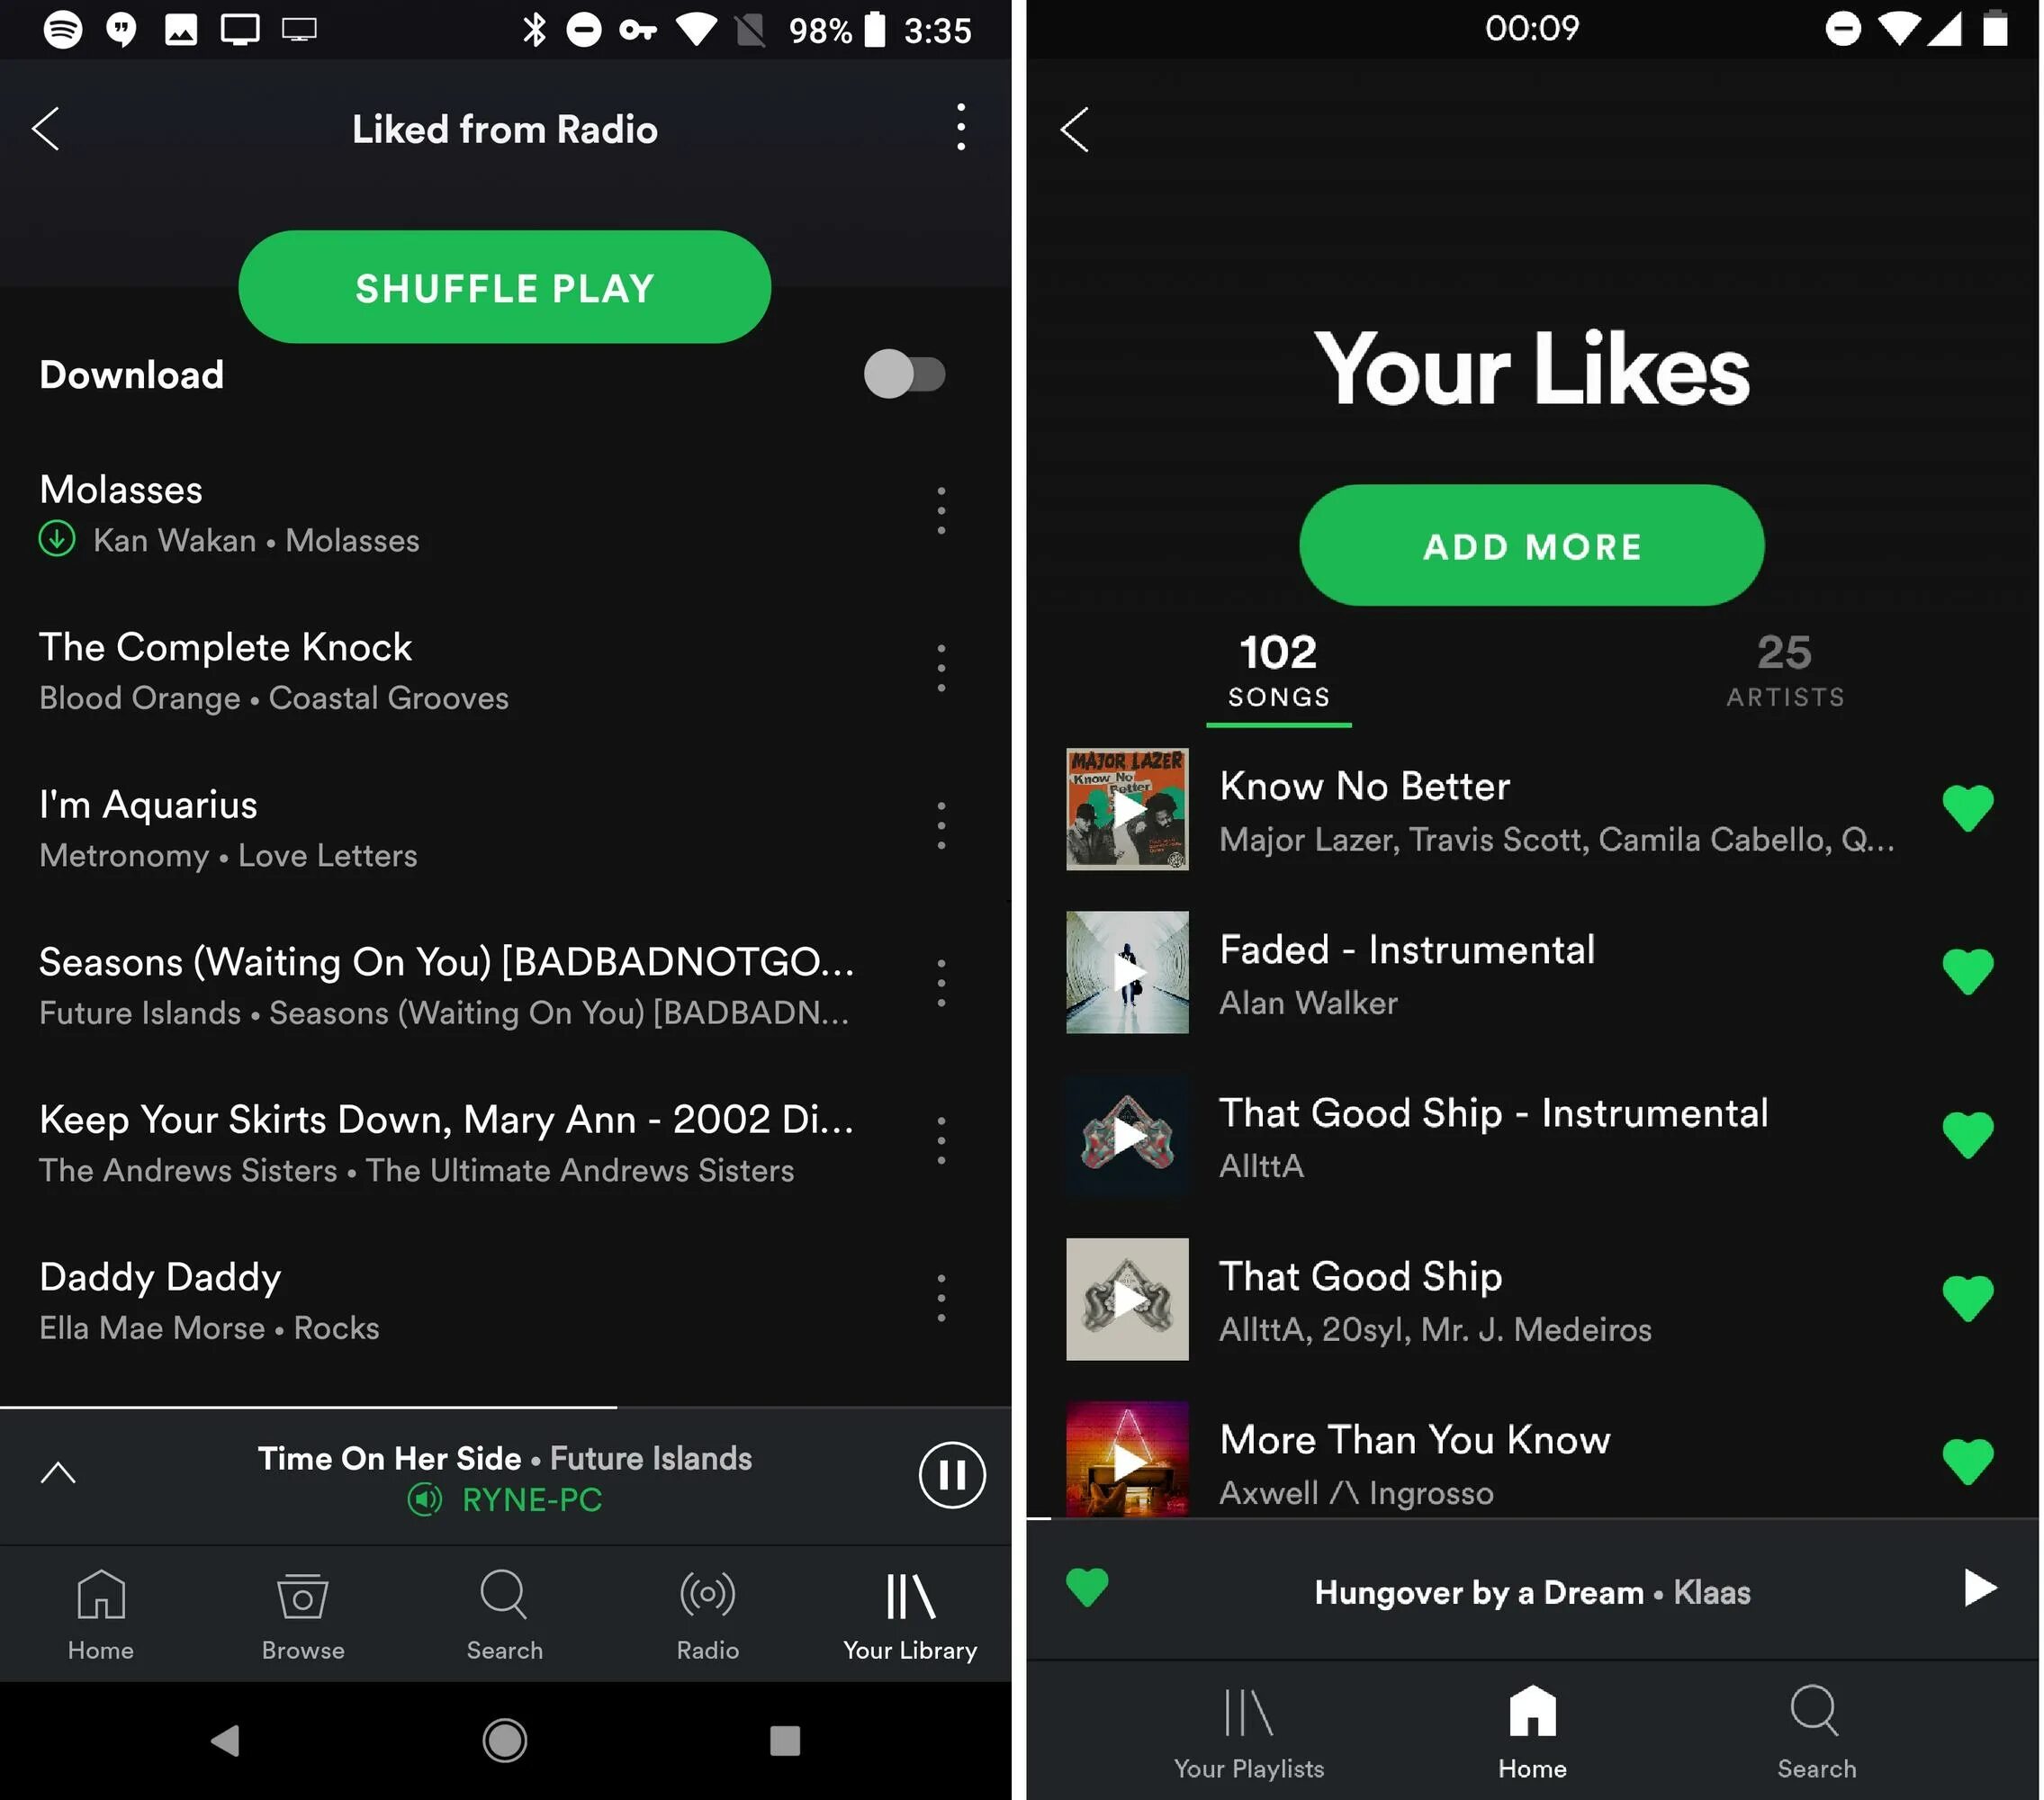Like the Know No Better song
Viewport: 2044px width, 1800px height.
(1966, 808)
